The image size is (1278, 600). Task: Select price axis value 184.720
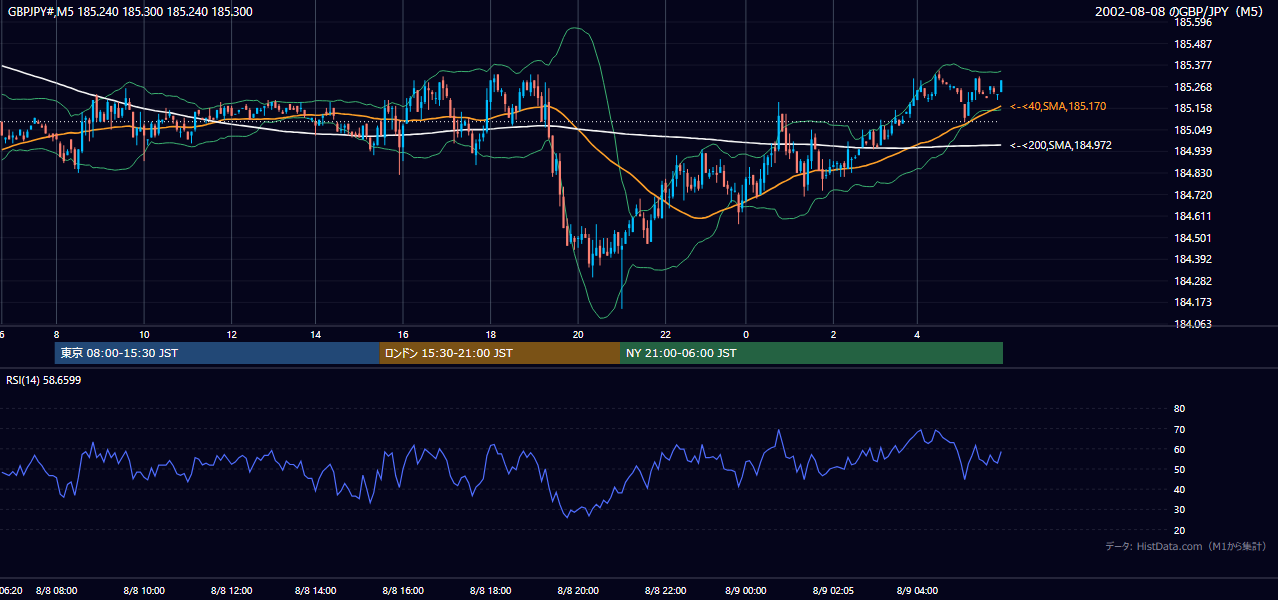pyautogui.click(x=1192, y=195)
